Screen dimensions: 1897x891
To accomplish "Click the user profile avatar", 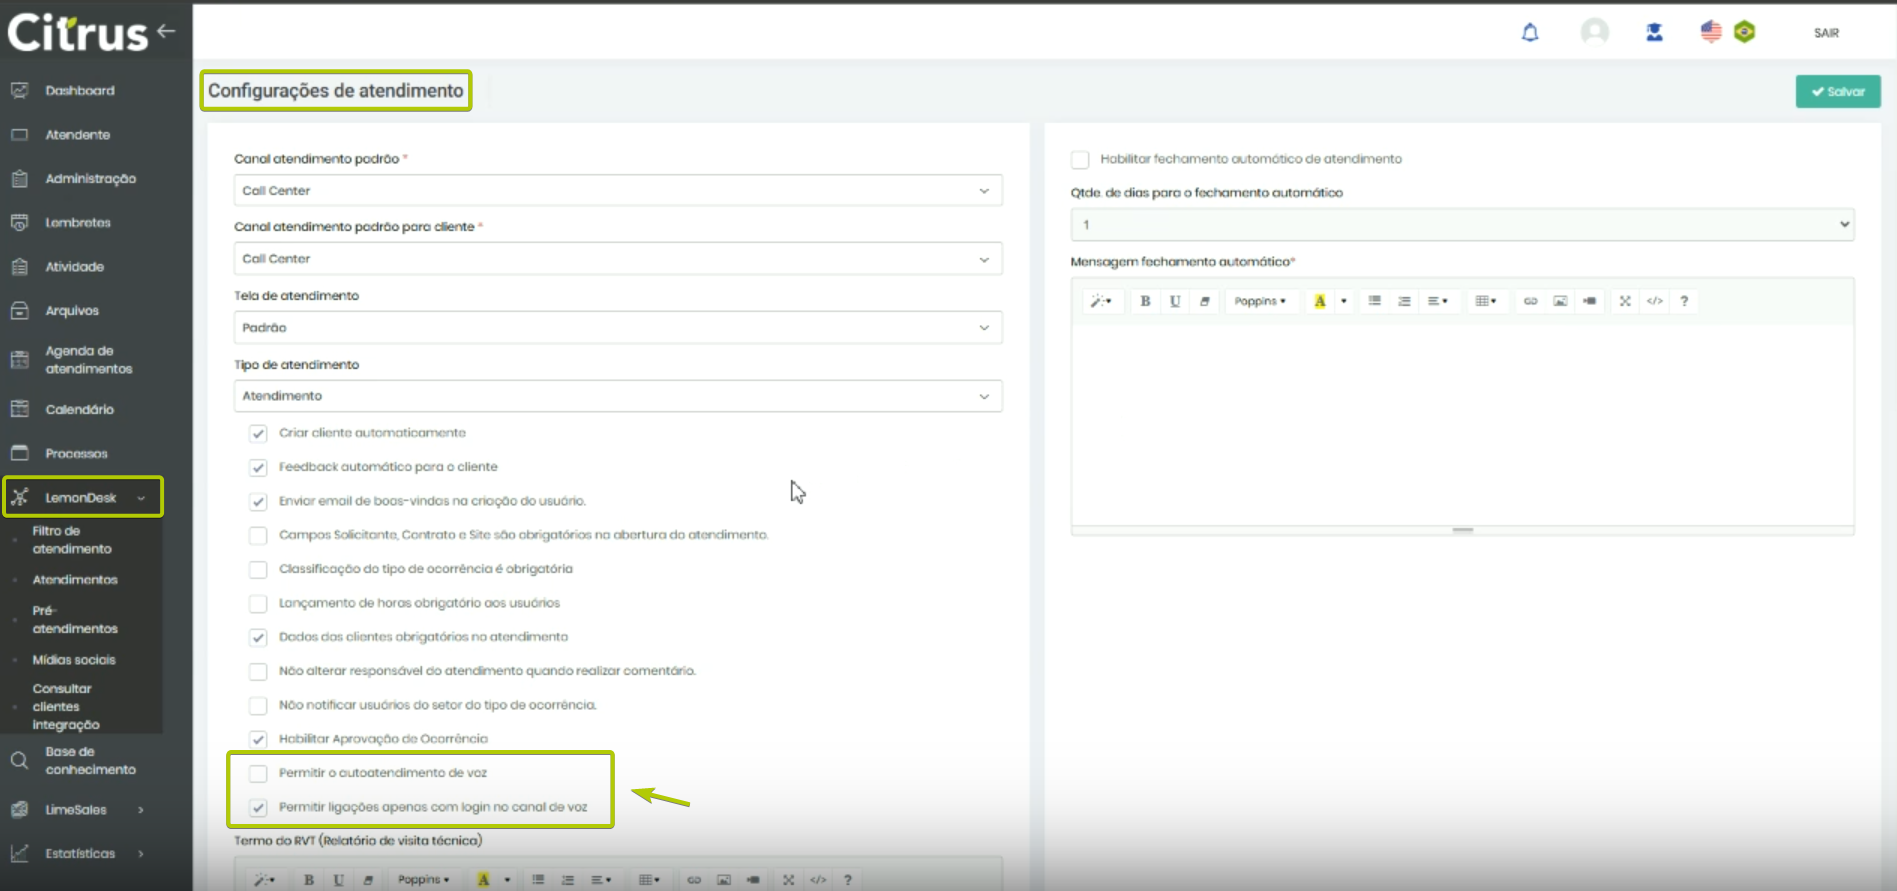I will point(1594,32).
